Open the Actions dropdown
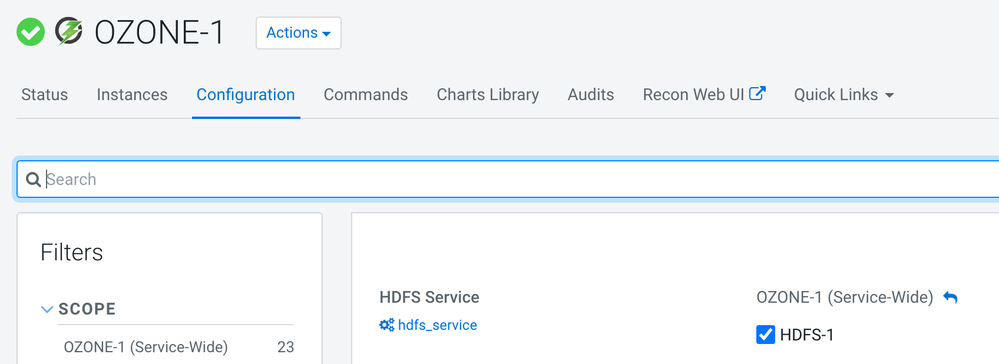This screenshot has height=364, width=999. click(298, 33)
